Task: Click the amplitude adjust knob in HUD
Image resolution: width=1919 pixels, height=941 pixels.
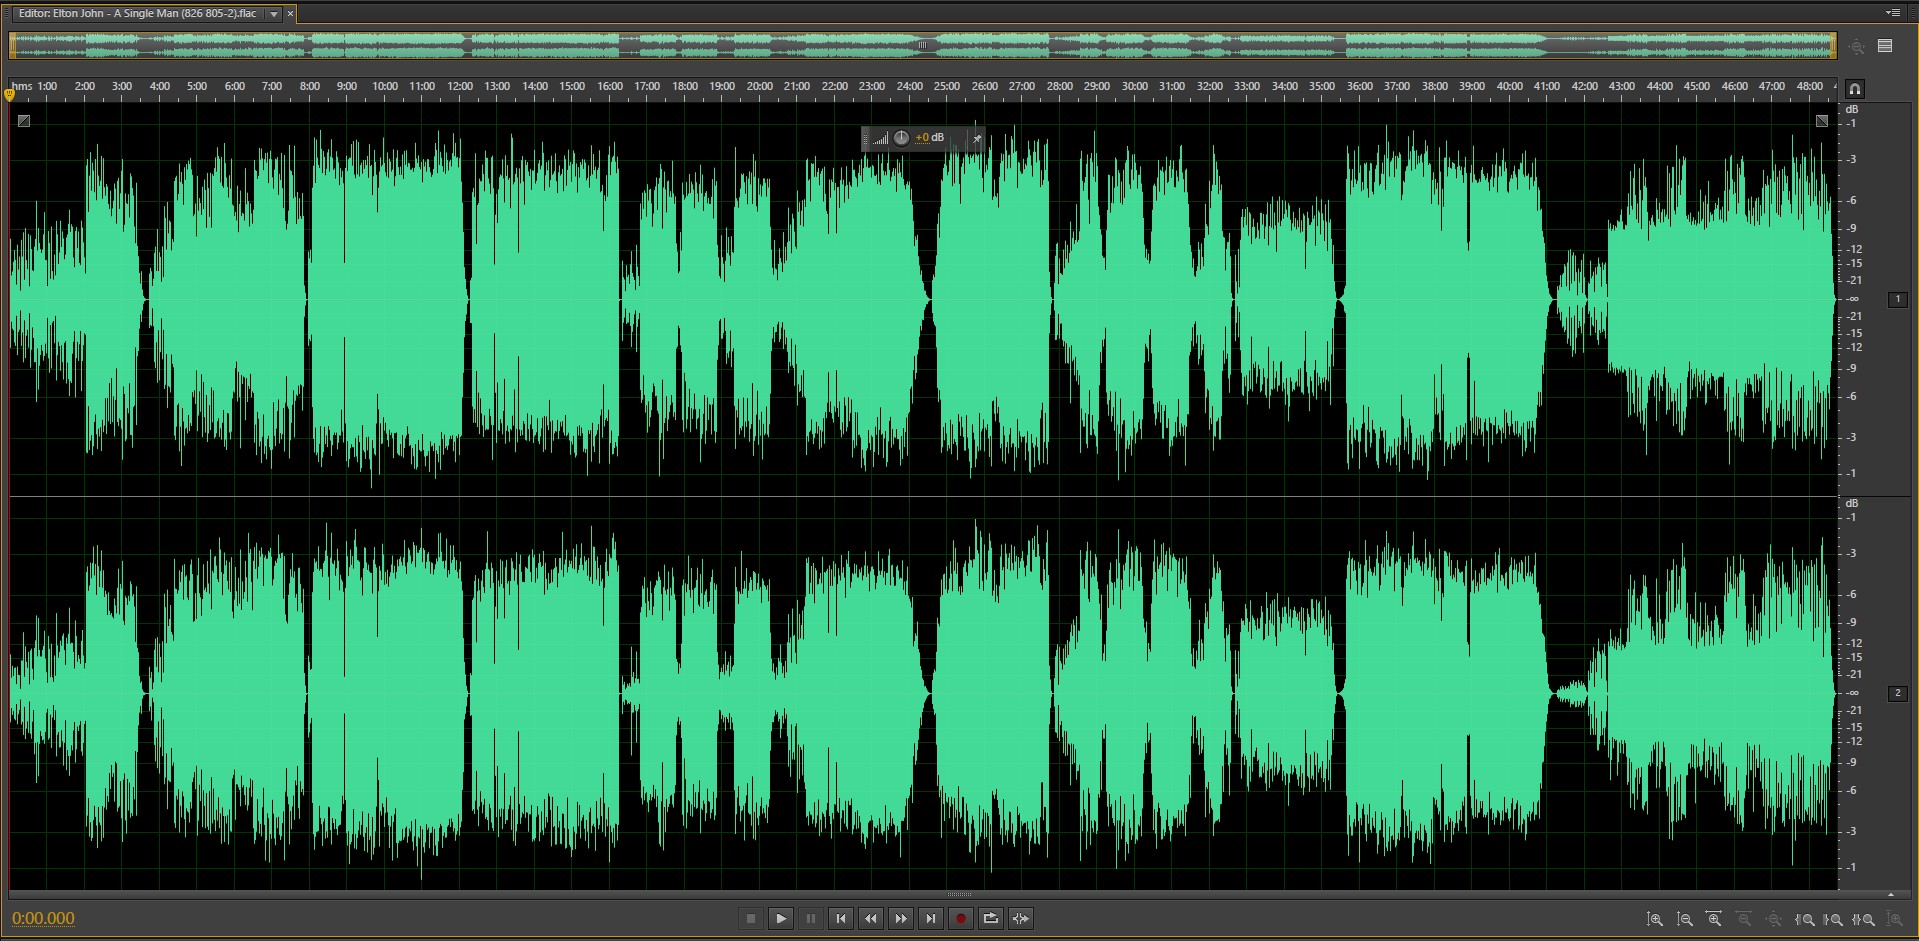Action: click(x=901, y=138)
